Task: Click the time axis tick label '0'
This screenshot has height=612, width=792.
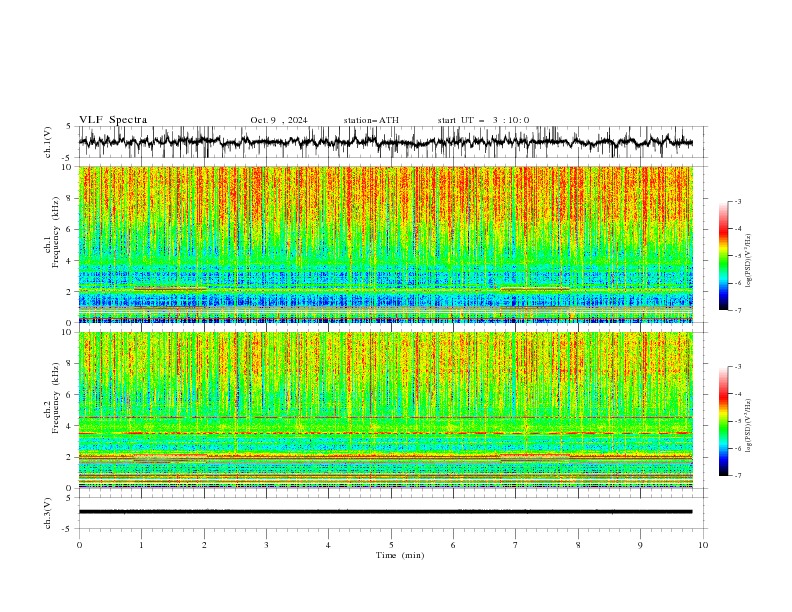Action: (79, 545)
